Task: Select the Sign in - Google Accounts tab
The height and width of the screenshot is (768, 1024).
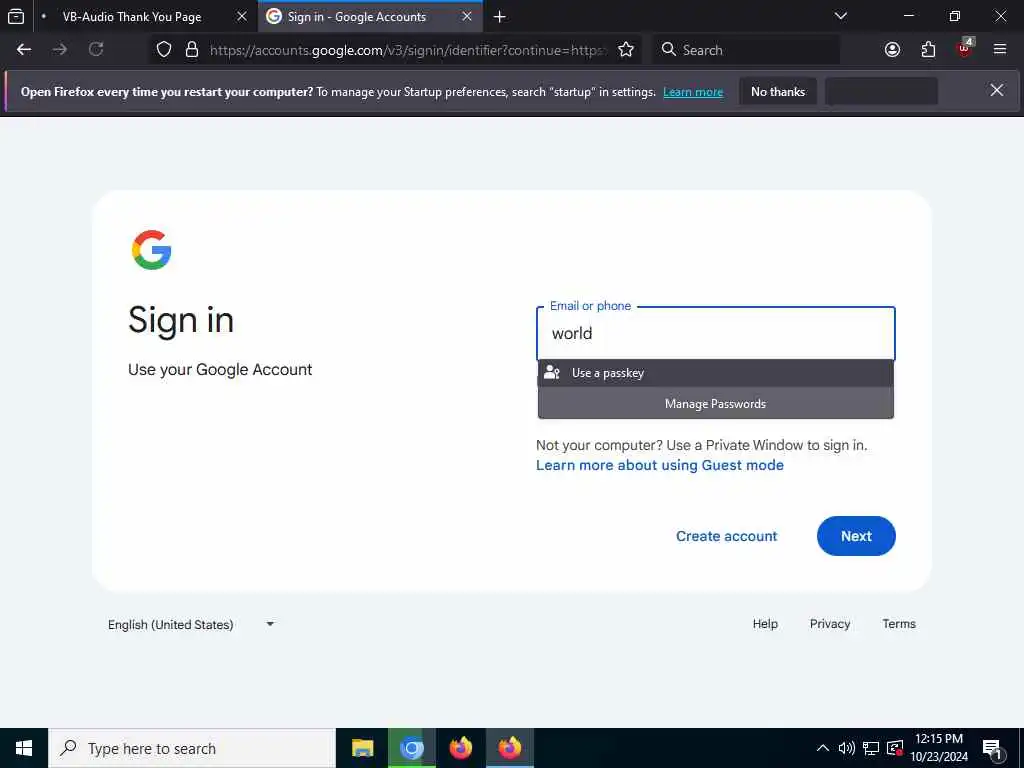Action: click(356, 16)
